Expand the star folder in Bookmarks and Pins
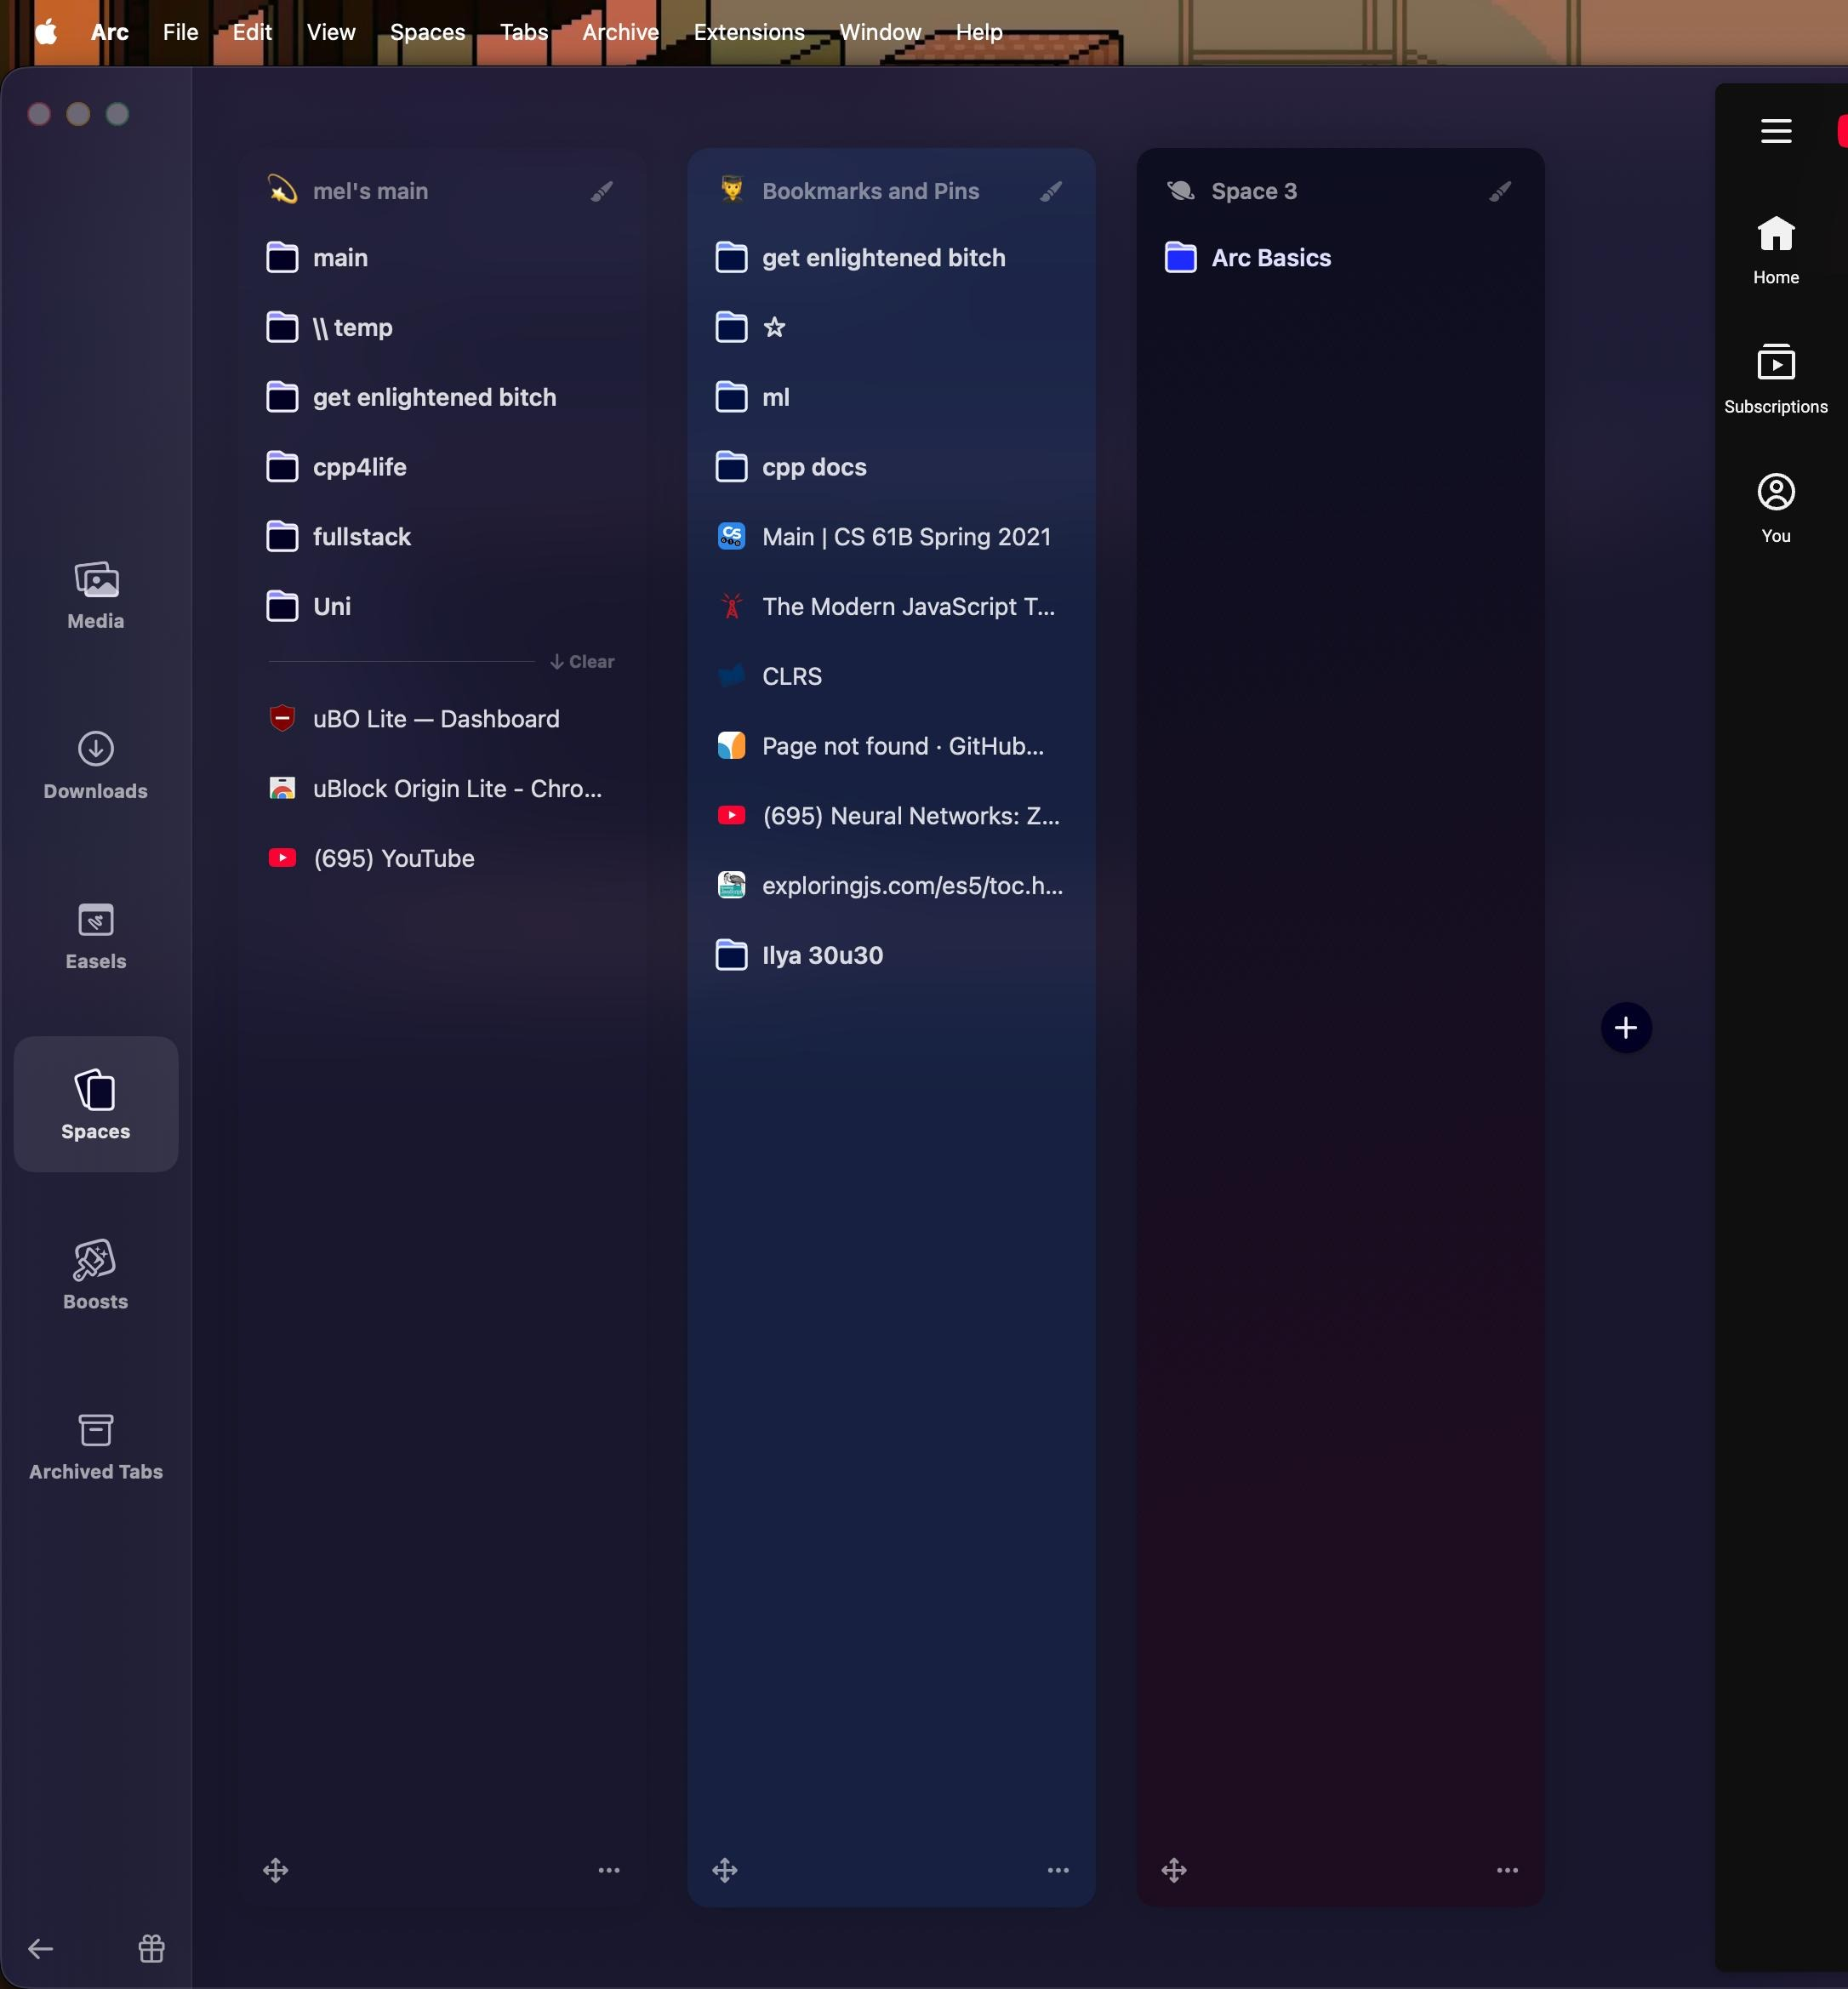Image resolution: width=1848 pixels, height=1989 pixels. 890,328
